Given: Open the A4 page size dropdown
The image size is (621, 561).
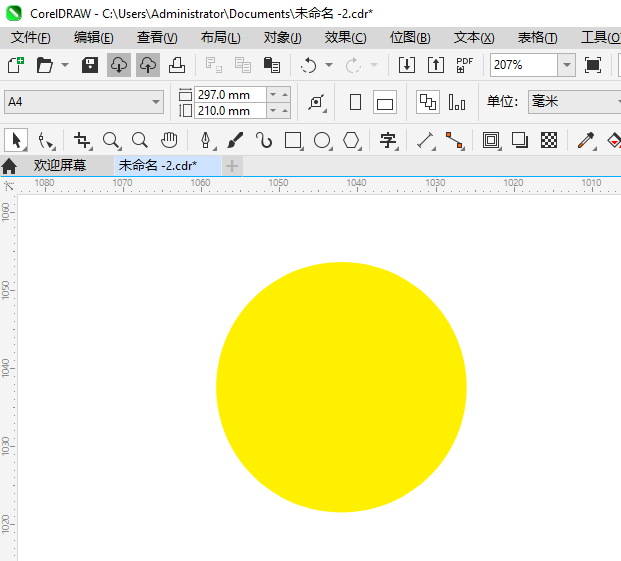Looking at the screenshot, I should (84, 102).
